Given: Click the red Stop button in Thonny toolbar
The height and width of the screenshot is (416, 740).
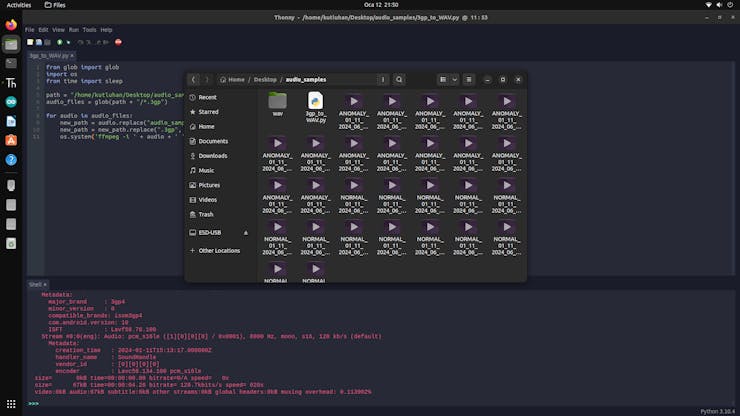Looking at the screenshot, I should (x=118, y=42).
